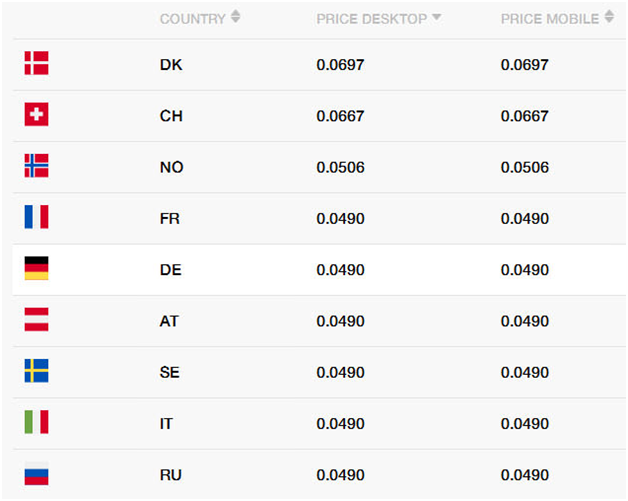Click the Germany flag icon
Screen dimensions: 628x501
(36, 268)
